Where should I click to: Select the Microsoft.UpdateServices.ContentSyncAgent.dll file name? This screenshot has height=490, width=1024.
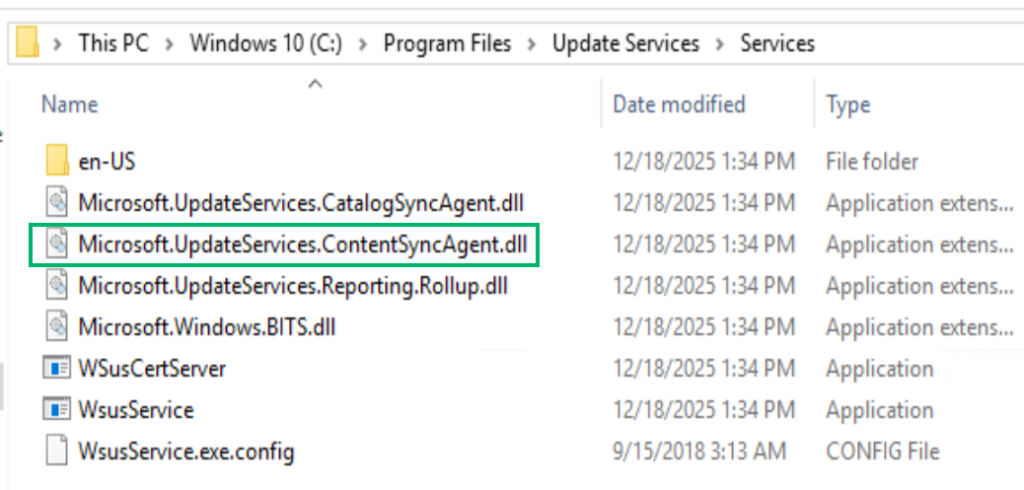(x=302, y=244)
